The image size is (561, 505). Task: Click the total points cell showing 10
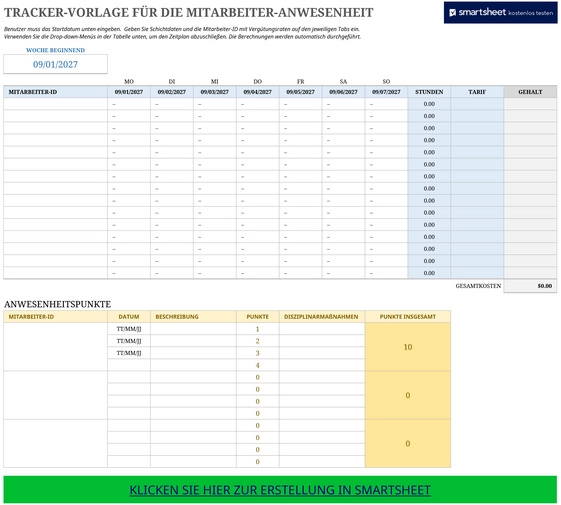[x=408, y=347]
